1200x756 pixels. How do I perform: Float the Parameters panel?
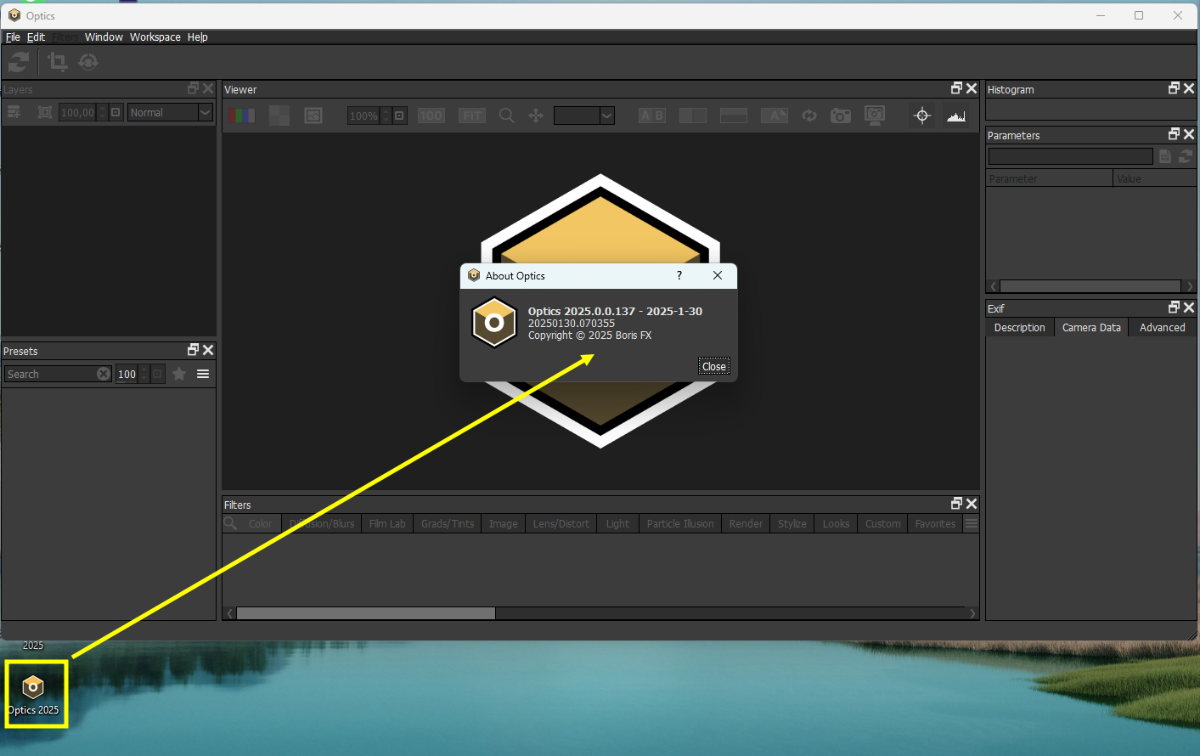click(x=1174, y=135)
